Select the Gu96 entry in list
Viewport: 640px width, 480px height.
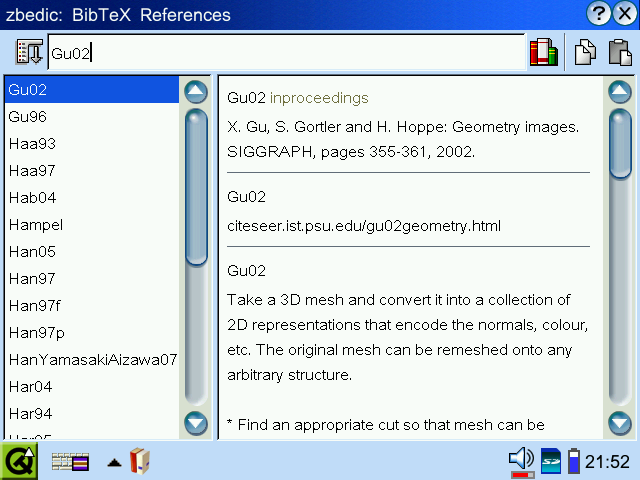[x=27, y=116]
